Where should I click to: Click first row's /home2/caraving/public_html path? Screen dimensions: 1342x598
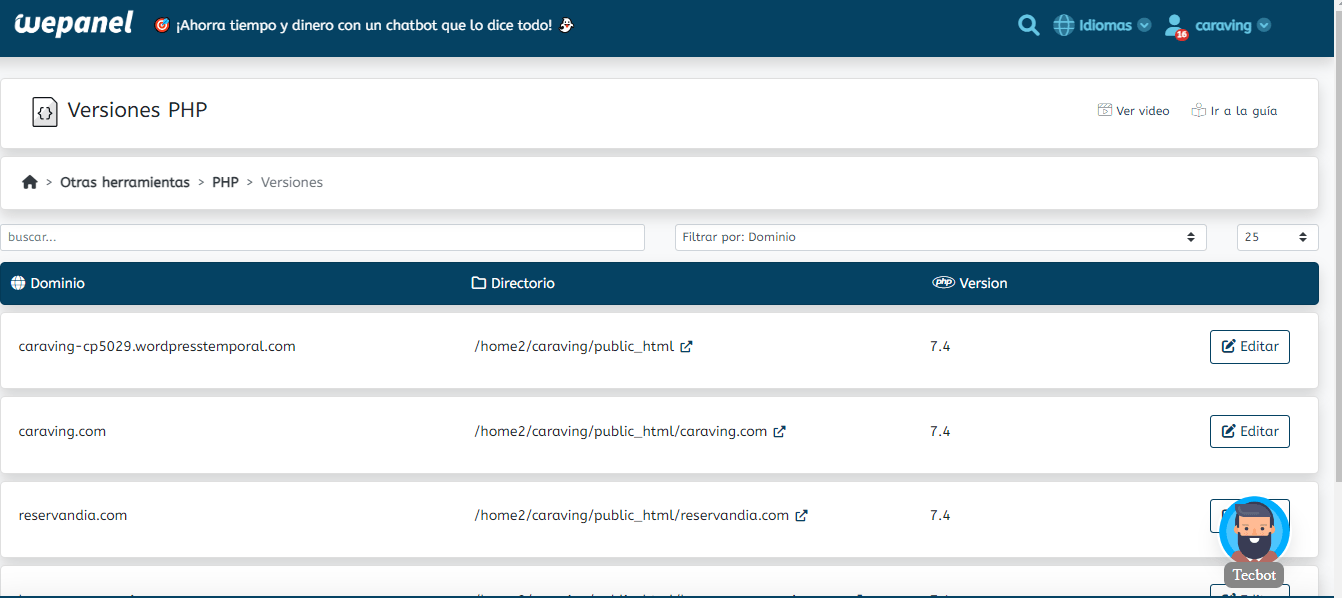point(574,347)
